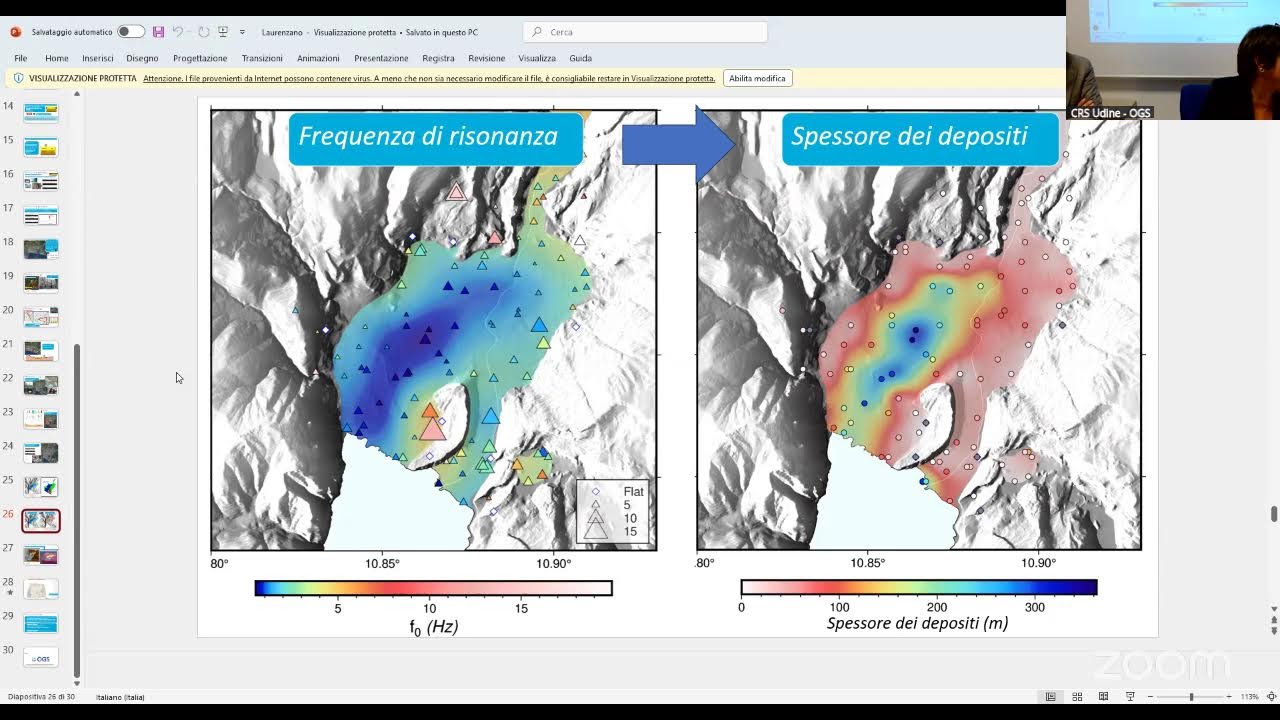Click the 113% zoom level value
This screenshot has height=720, width=1280.
(1249, 696)
